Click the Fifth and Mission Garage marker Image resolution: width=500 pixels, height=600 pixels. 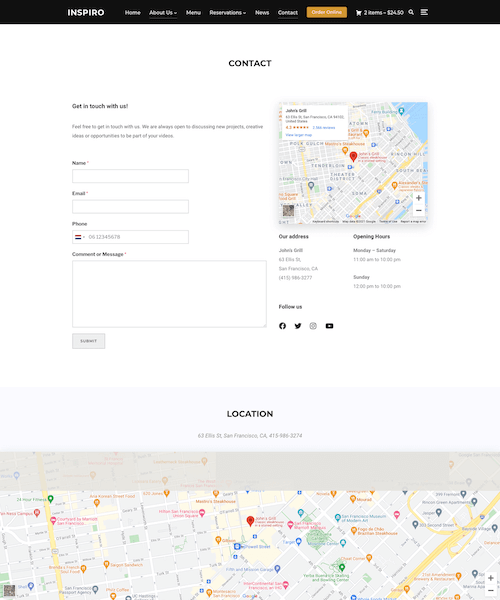coord(277,569)
